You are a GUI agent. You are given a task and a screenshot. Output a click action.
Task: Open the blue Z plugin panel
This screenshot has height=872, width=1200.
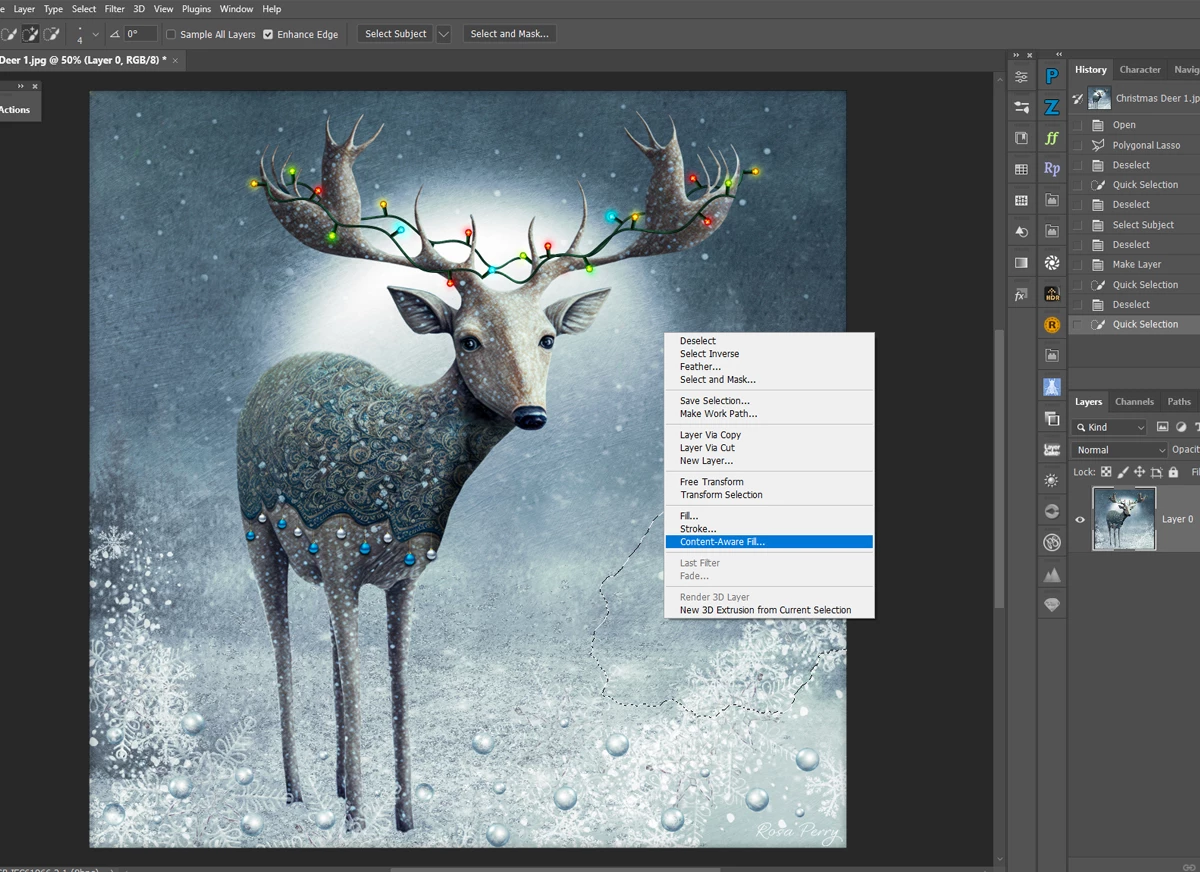tap(1052, 107)
